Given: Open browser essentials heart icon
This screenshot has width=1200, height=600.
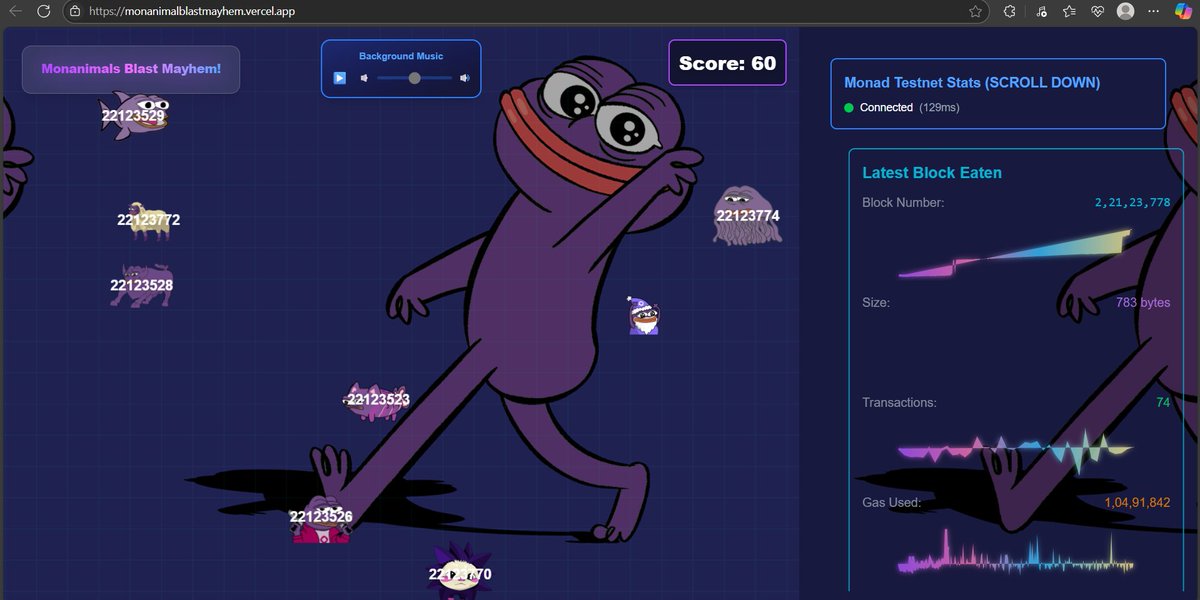Looking at the screenshot, I should (1097, 12).
